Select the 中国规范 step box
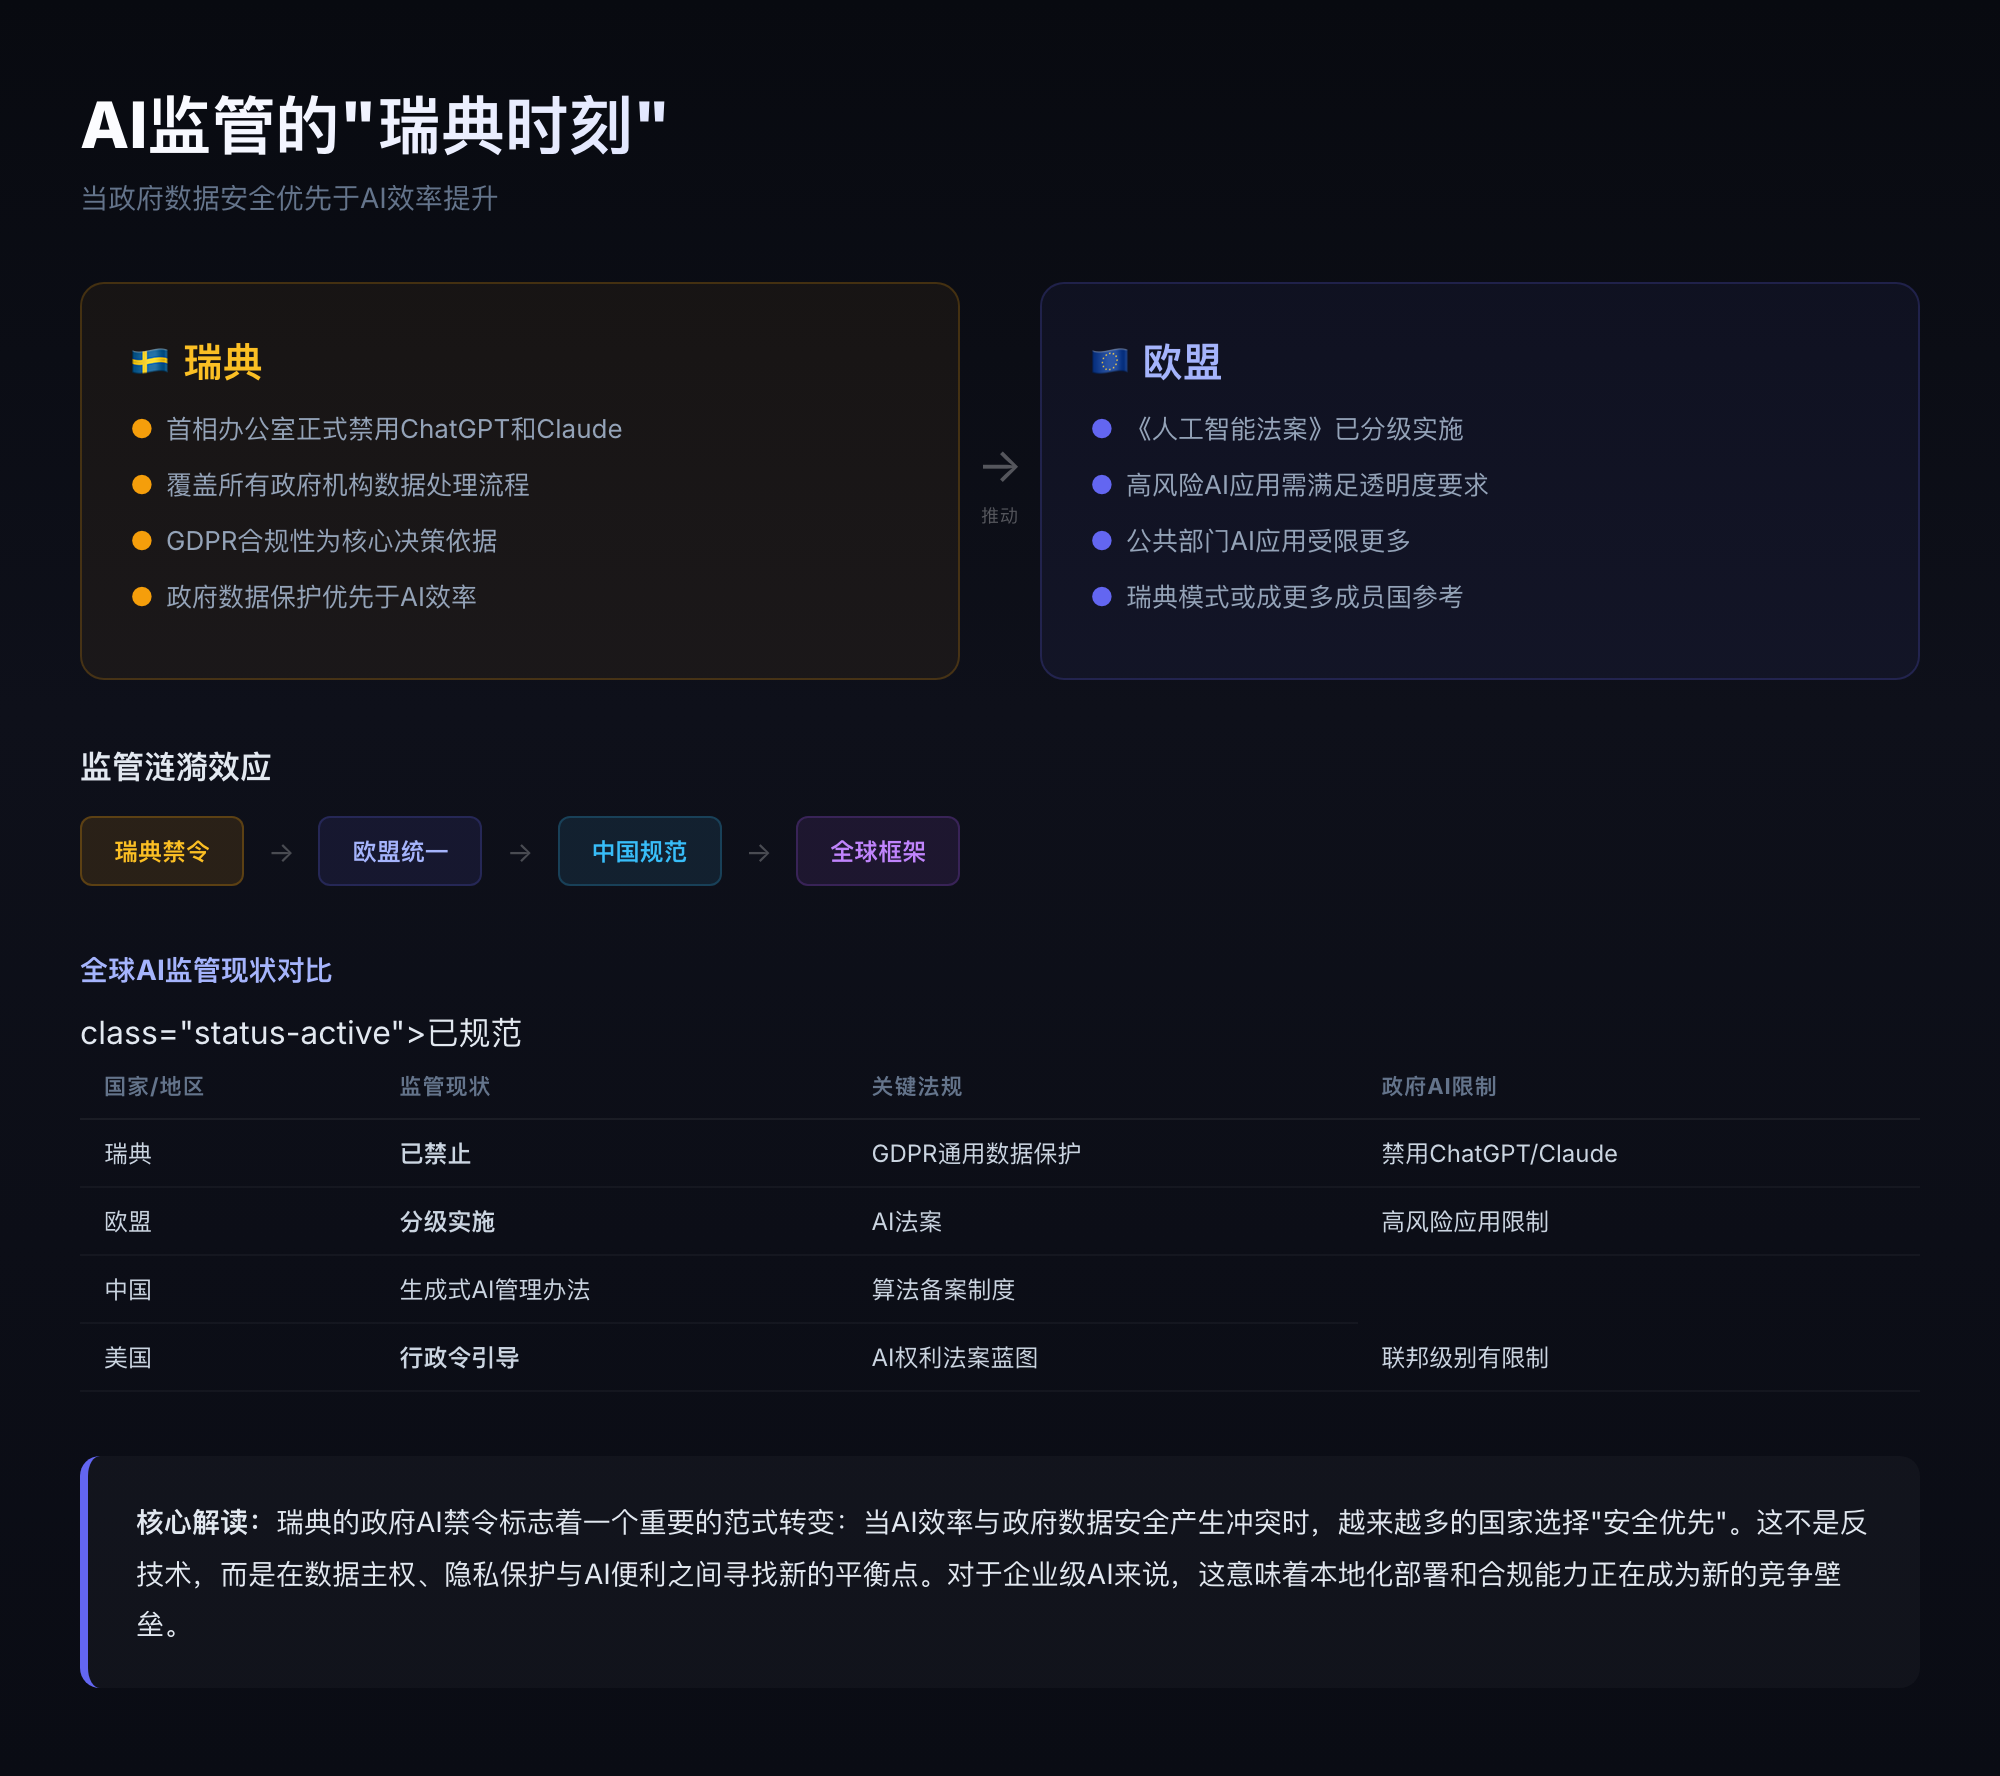 [640, 851]
